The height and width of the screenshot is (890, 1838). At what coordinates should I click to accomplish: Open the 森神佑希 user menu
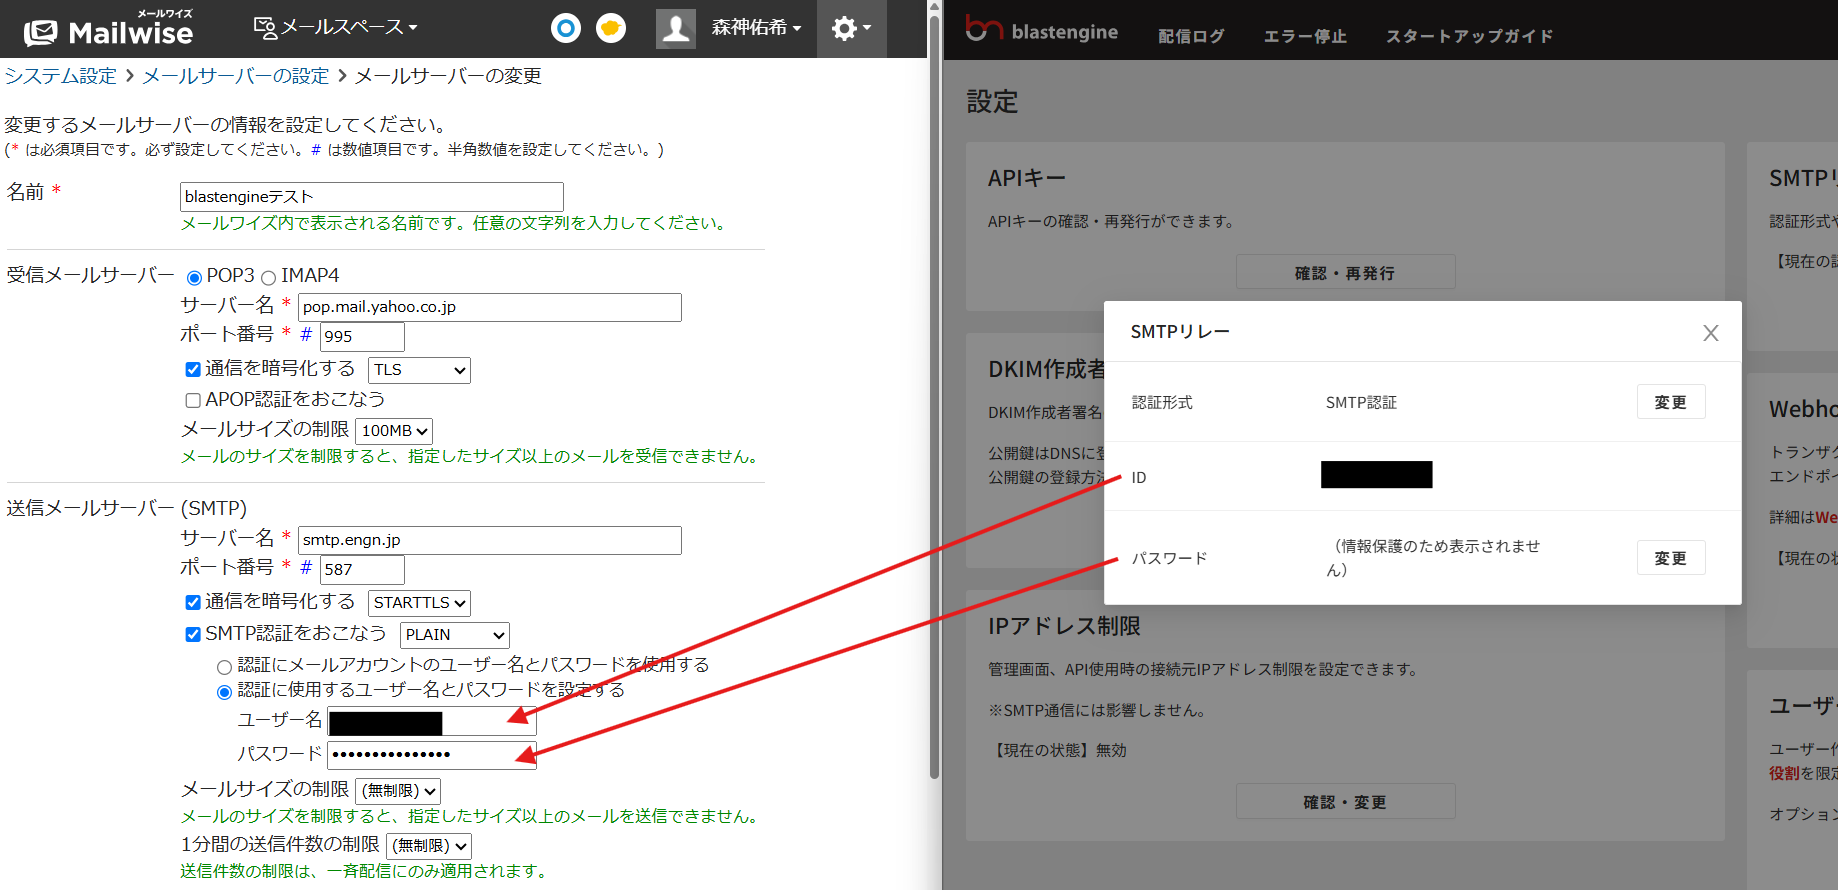point(756,28)
